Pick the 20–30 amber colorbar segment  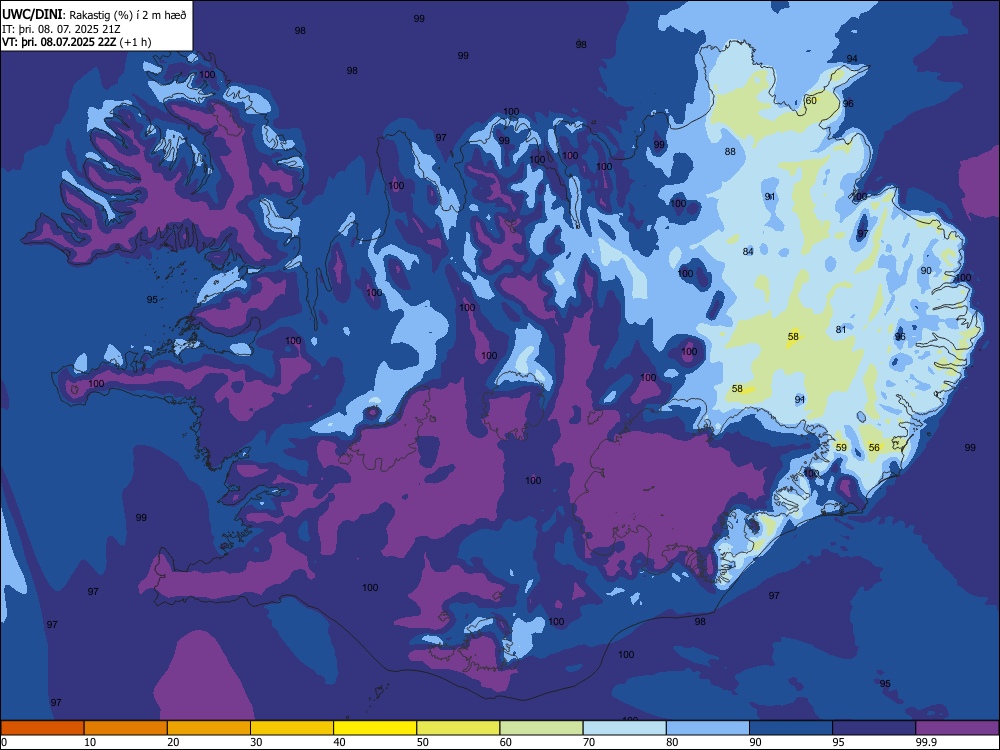click(209, 728)
